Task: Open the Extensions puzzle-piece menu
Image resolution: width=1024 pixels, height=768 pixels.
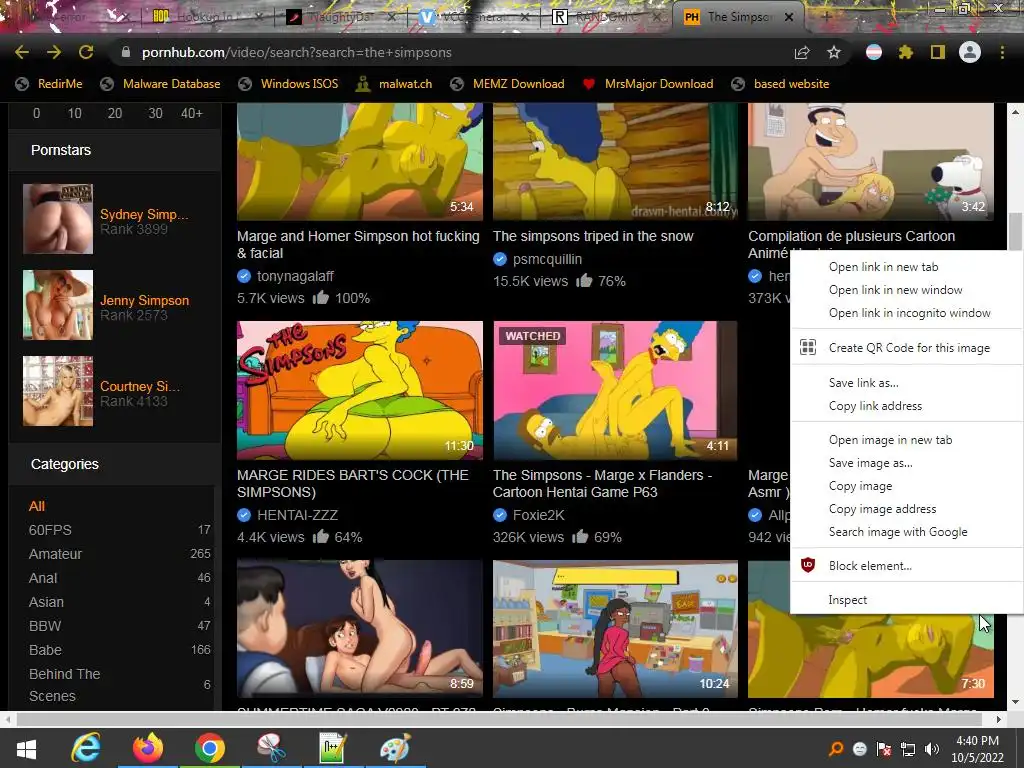Action: (906, 52)
